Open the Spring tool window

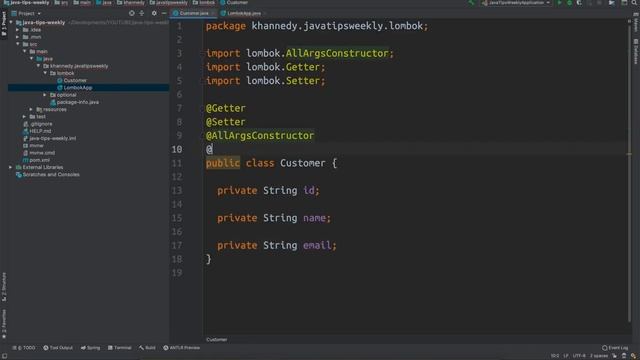(x=90, y=348)
